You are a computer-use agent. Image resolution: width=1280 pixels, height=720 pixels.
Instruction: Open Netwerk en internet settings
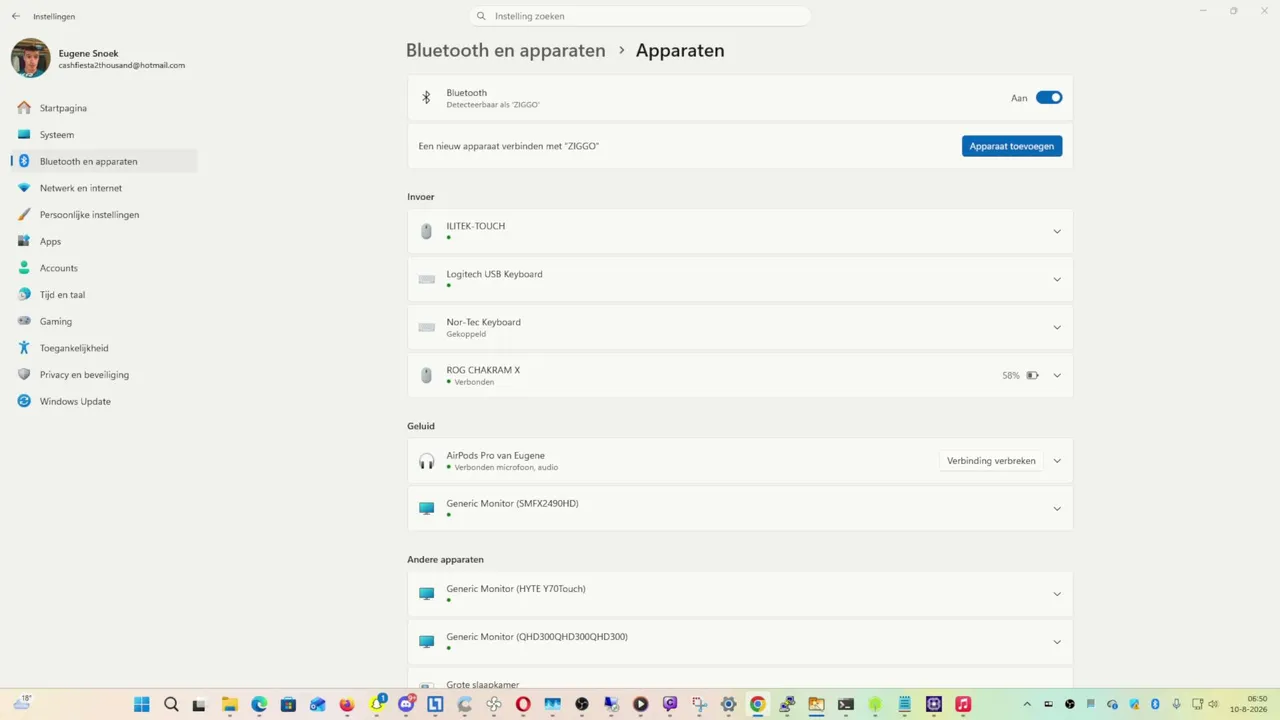click(104, 188)
